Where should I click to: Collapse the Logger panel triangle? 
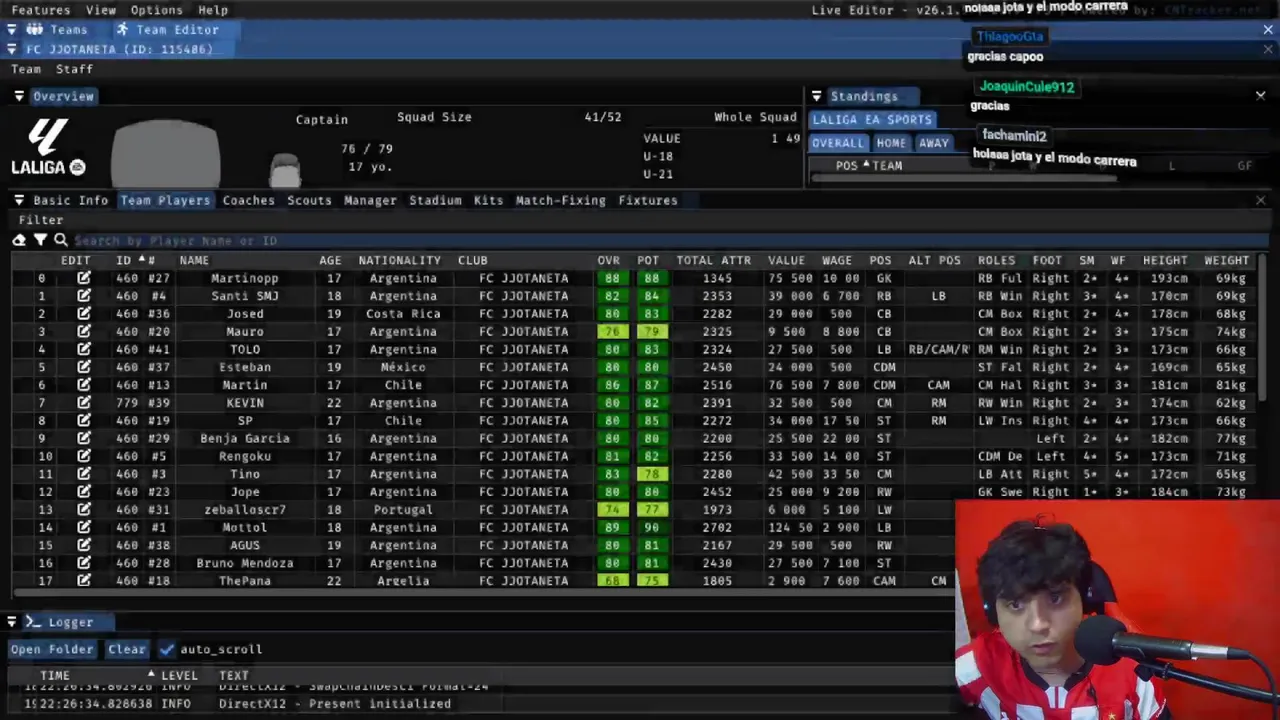(12, 622)
